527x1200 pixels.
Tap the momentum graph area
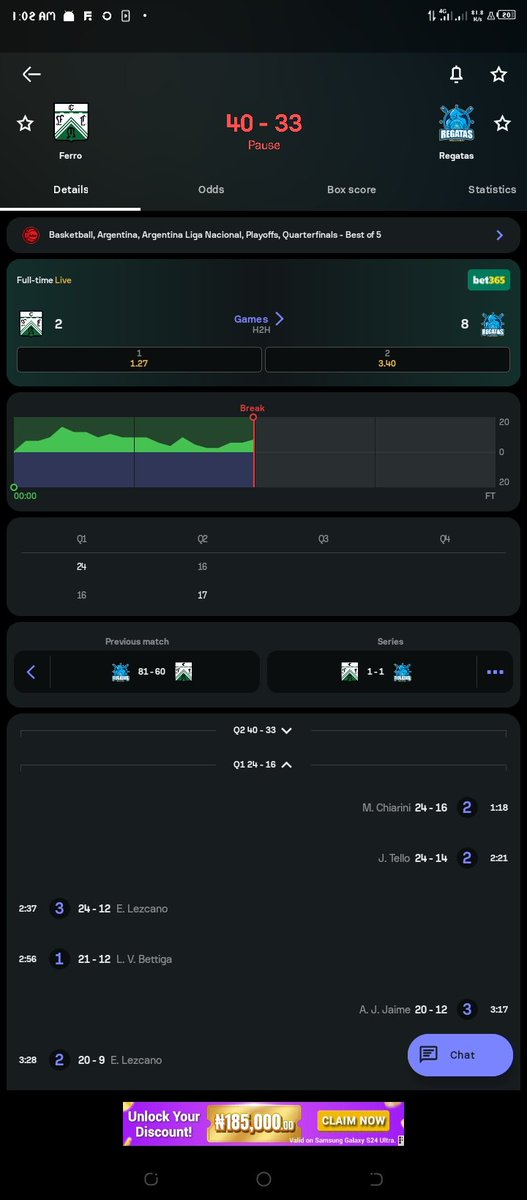pos(255,452)
